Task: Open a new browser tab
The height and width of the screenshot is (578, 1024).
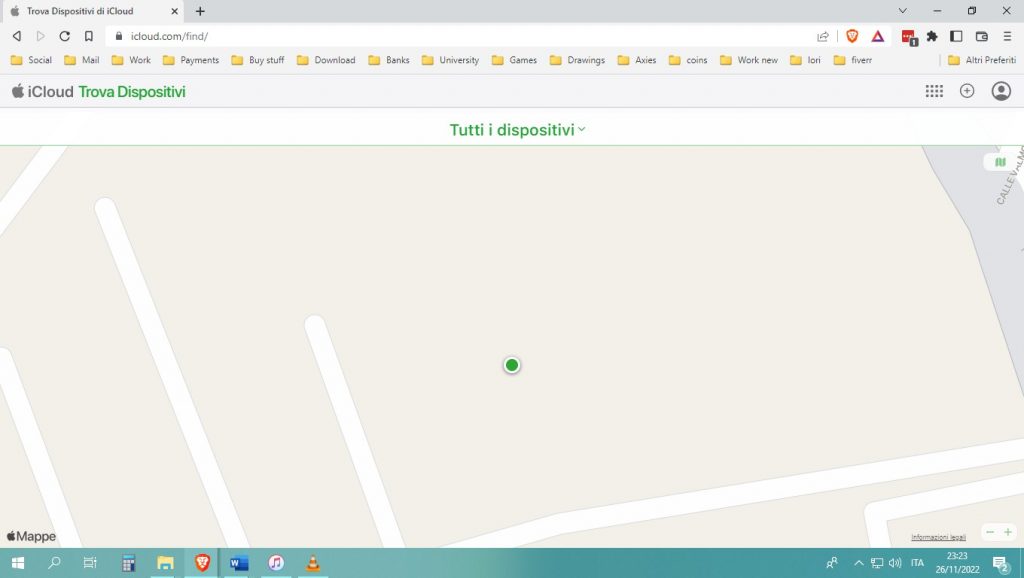Action: click(200, 11)
